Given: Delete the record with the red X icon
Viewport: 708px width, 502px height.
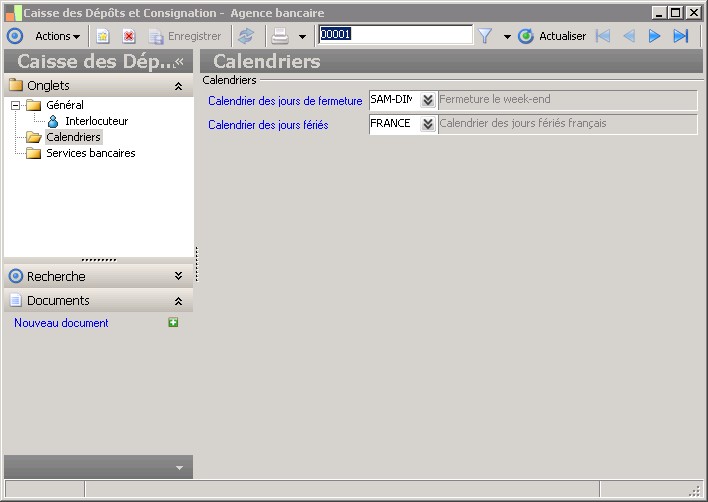Looking at the screenshot, I should point(129,37).
